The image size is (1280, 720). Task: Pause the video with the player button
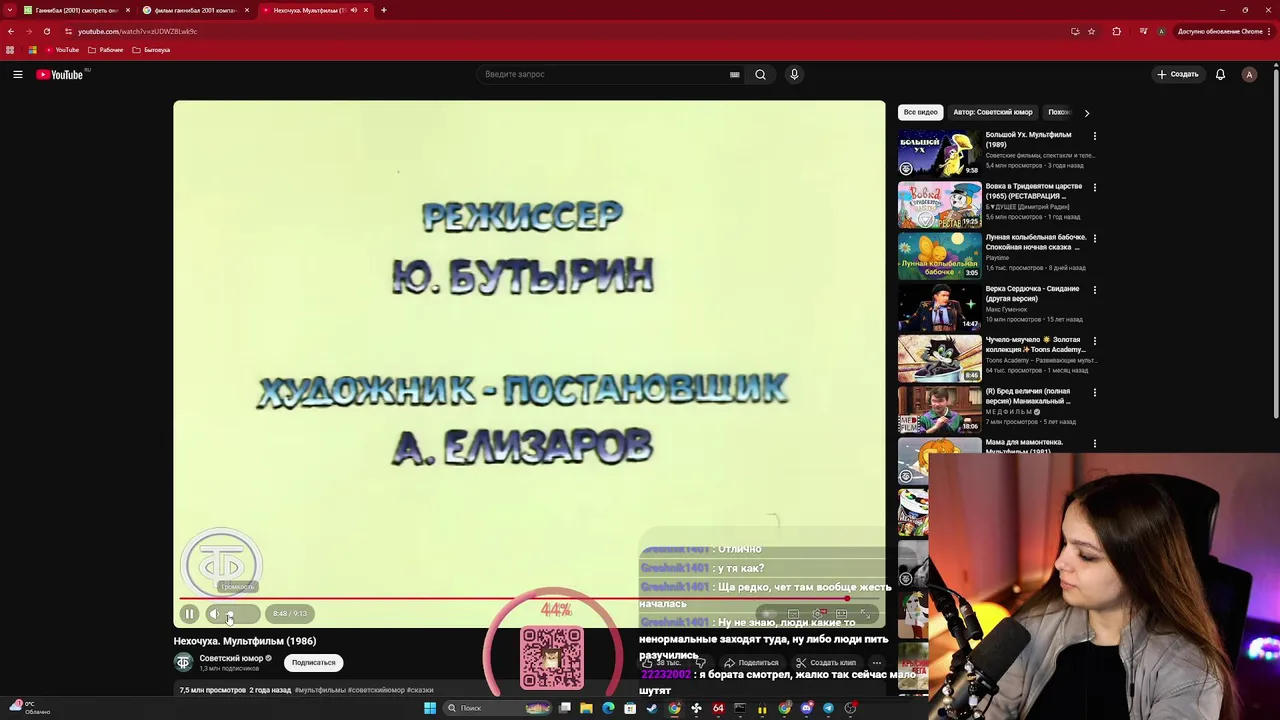tap(189, 614)
